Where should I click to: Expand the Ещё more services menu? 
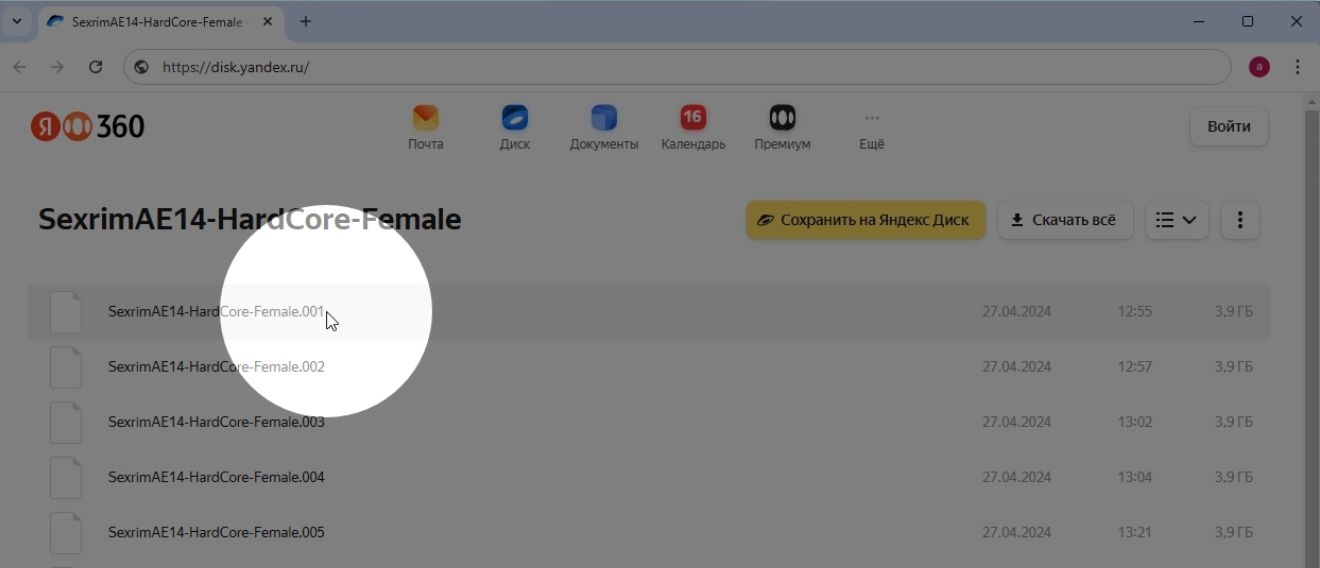click(x=872, y=128)
